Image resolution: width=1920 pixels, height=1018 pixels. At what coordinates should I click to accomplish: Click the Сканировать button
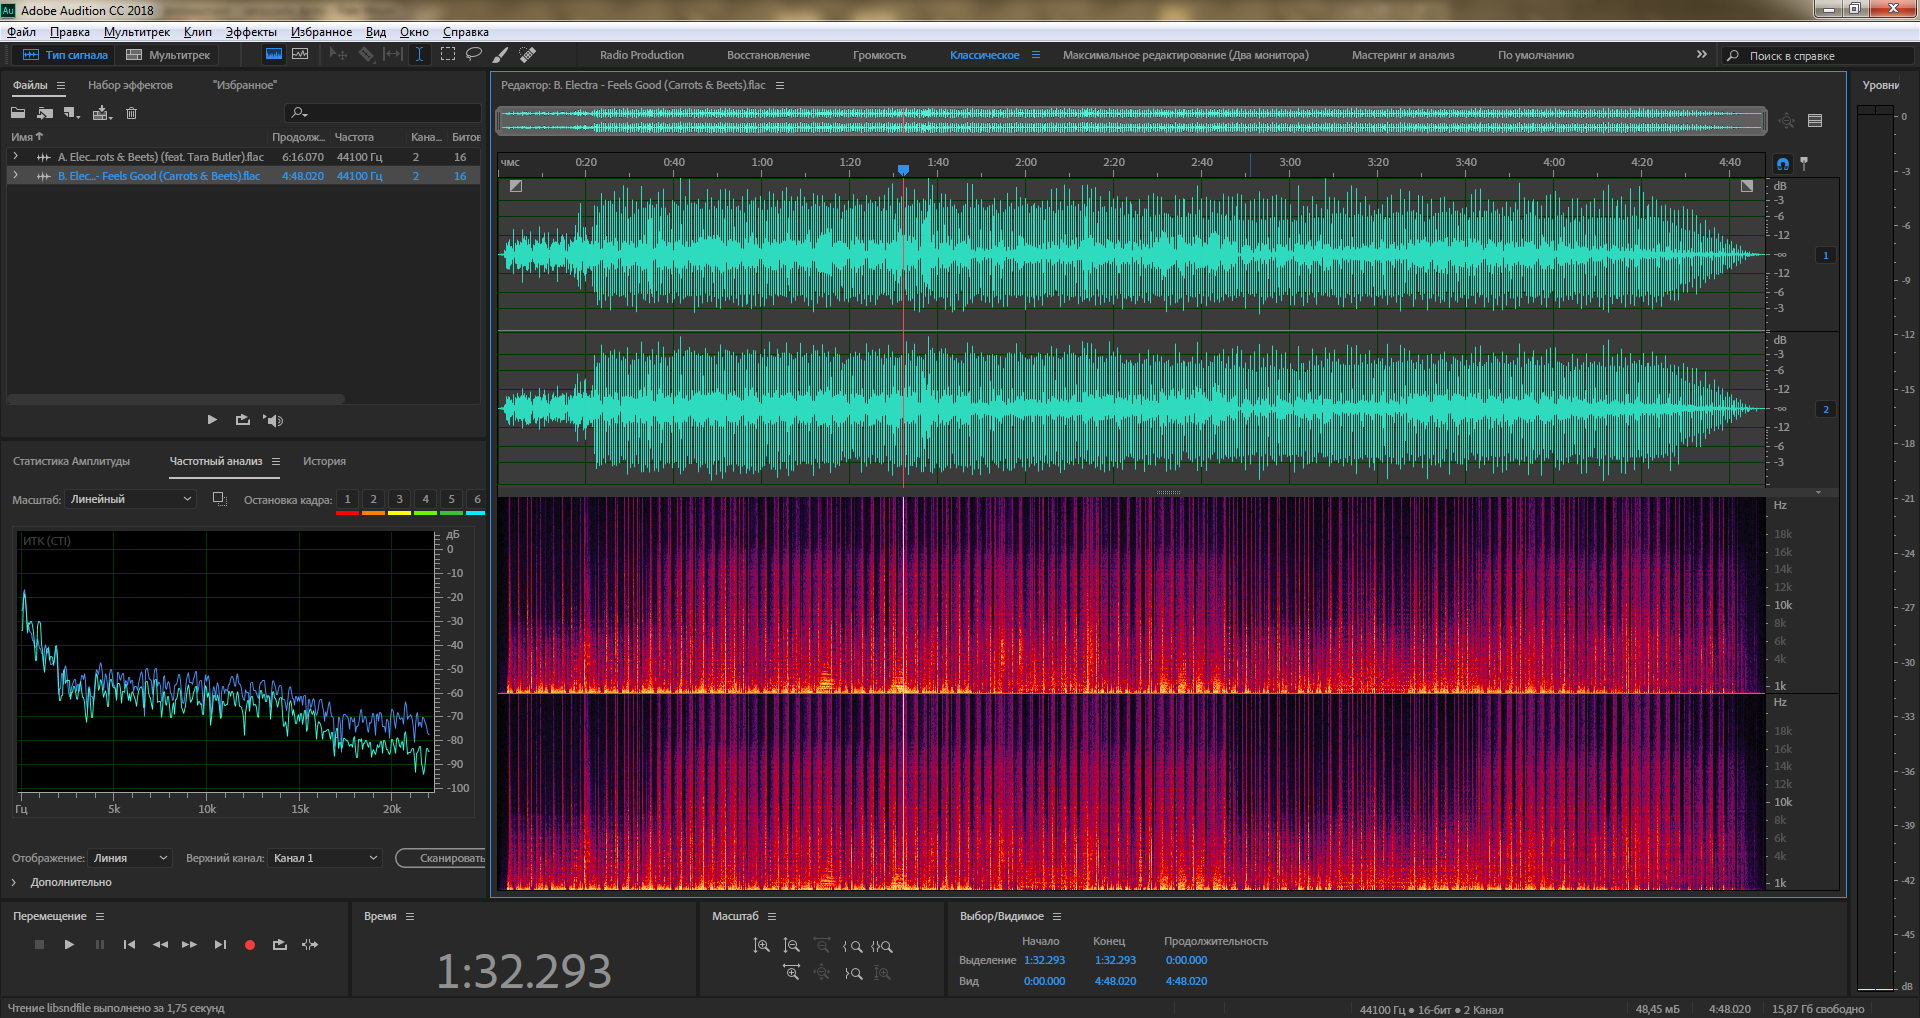click(x=442, y=858)
